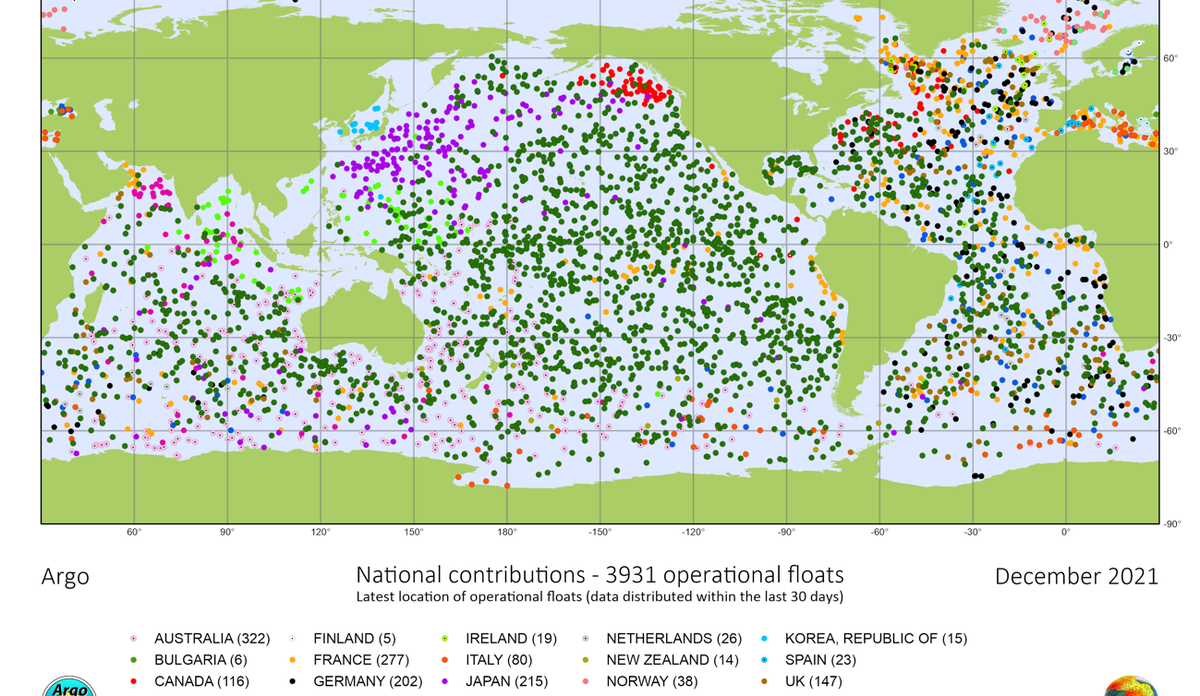Image resolution: width=1200 pixels, height=696 pixels.
Task: Select the Korea legend dot marker
Action: [x=764, y=638]
